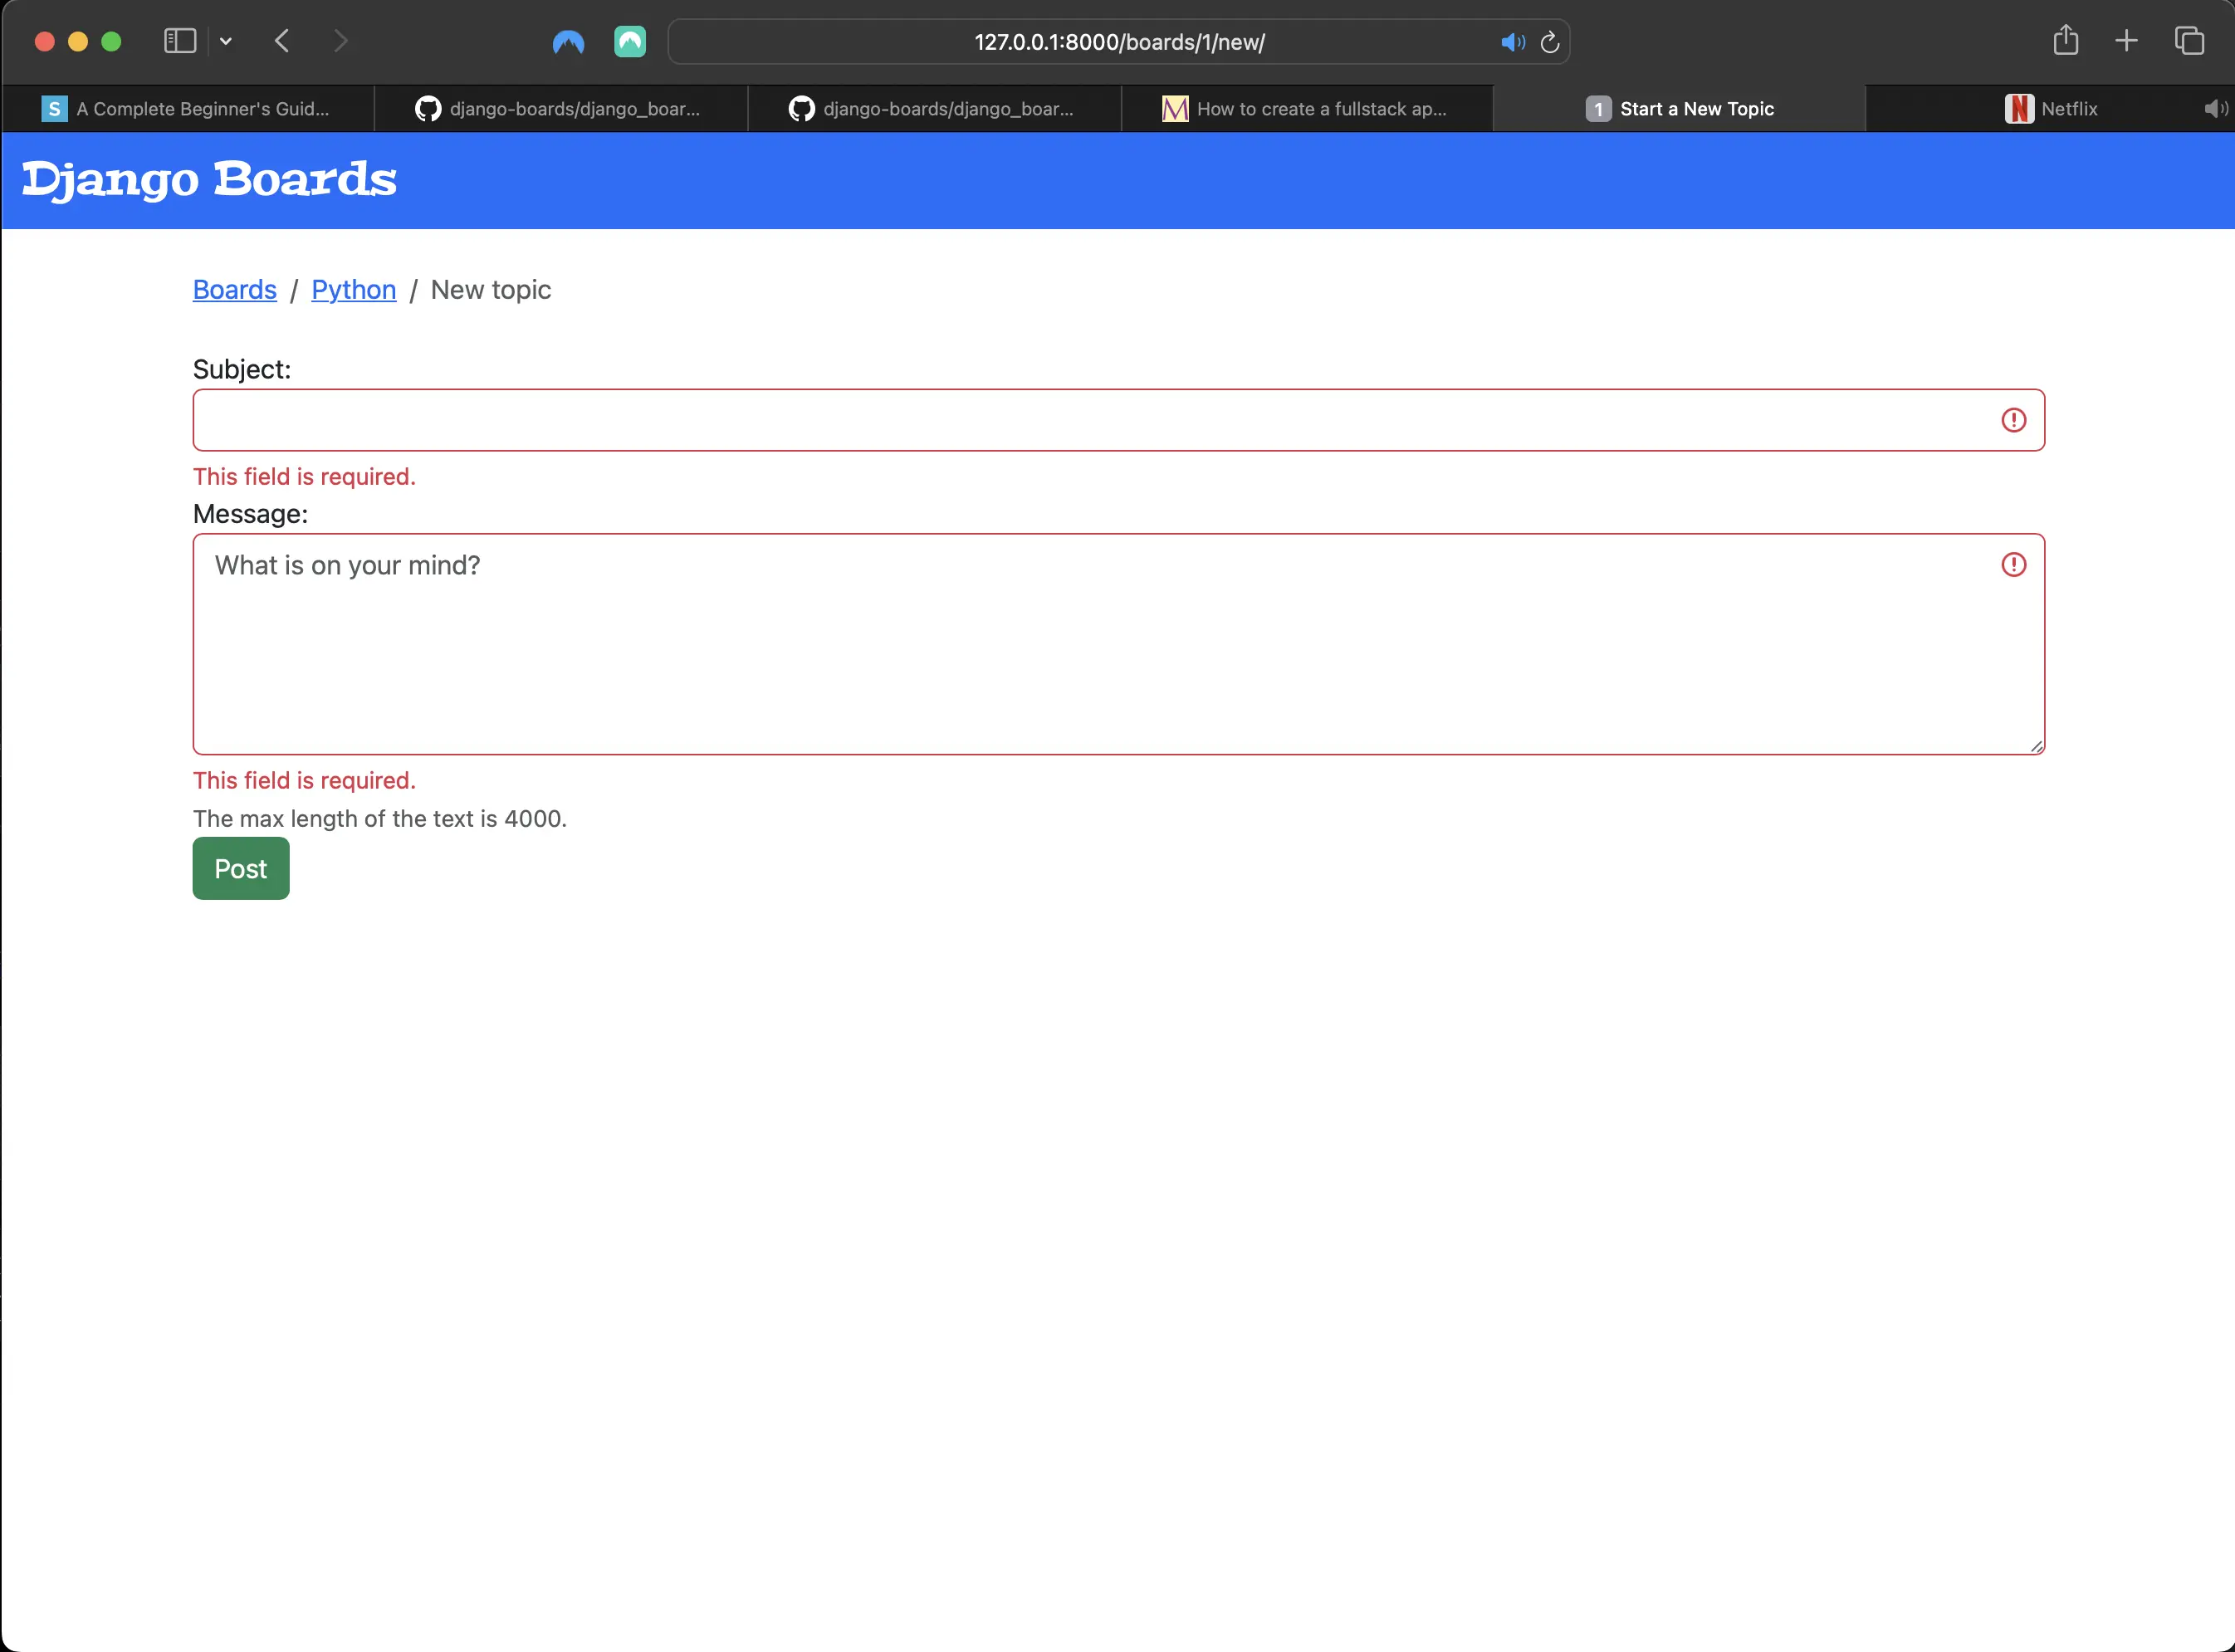
Task: Click into the Message textarea
Action: click(x=1118, y=644)
